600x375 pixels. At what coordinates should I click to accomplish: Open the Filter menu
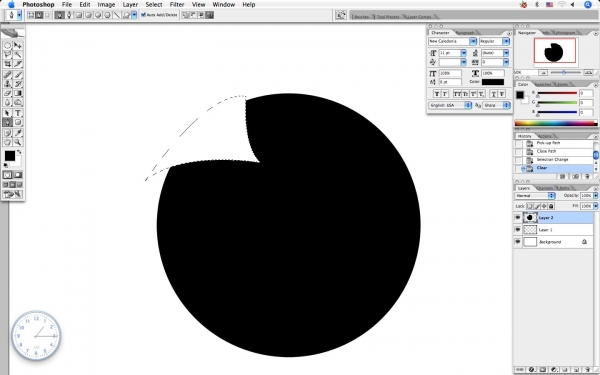(177, 5)
